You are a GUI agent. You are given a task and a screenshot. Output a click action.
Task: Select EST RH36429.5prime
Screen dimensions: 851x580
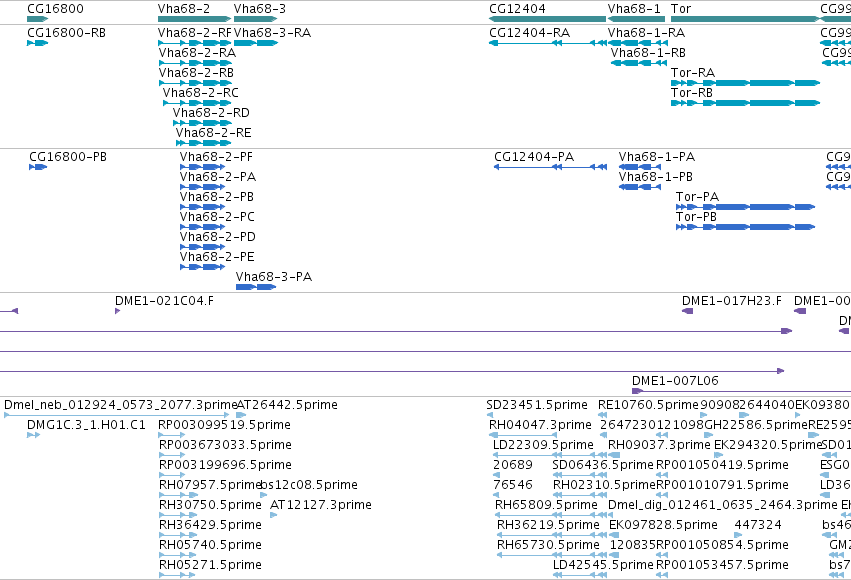pos(177,536)
